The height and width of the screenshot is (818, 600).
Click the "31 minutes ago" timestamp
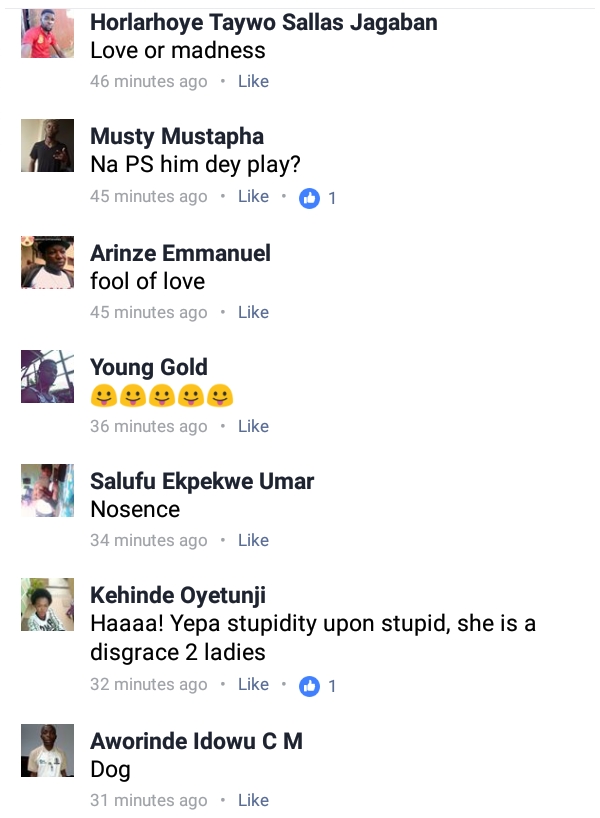point(148,800)
